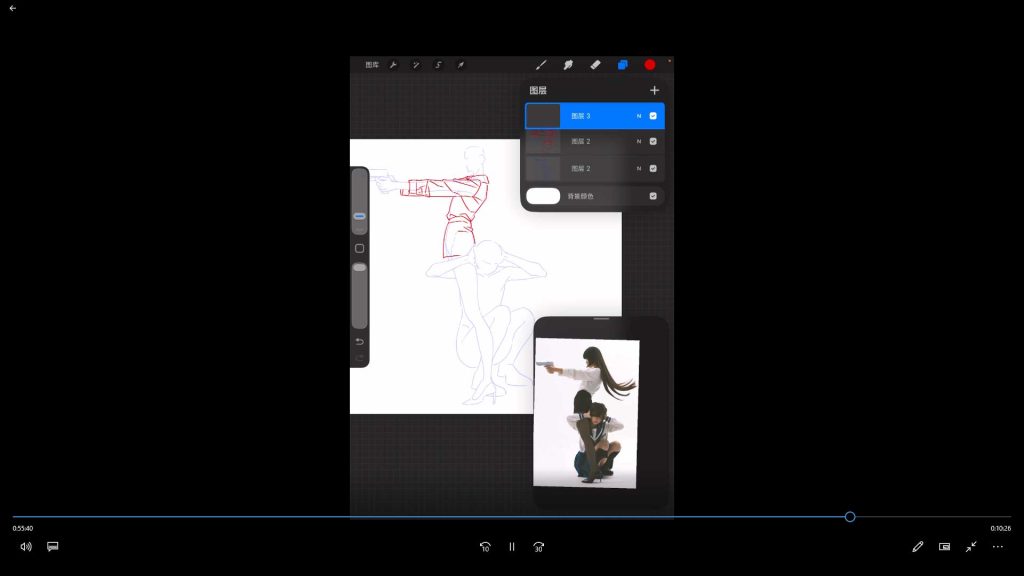Select the Brush paint tool
The width and height of the screenshot is (1024, 576).
[541, 65]
